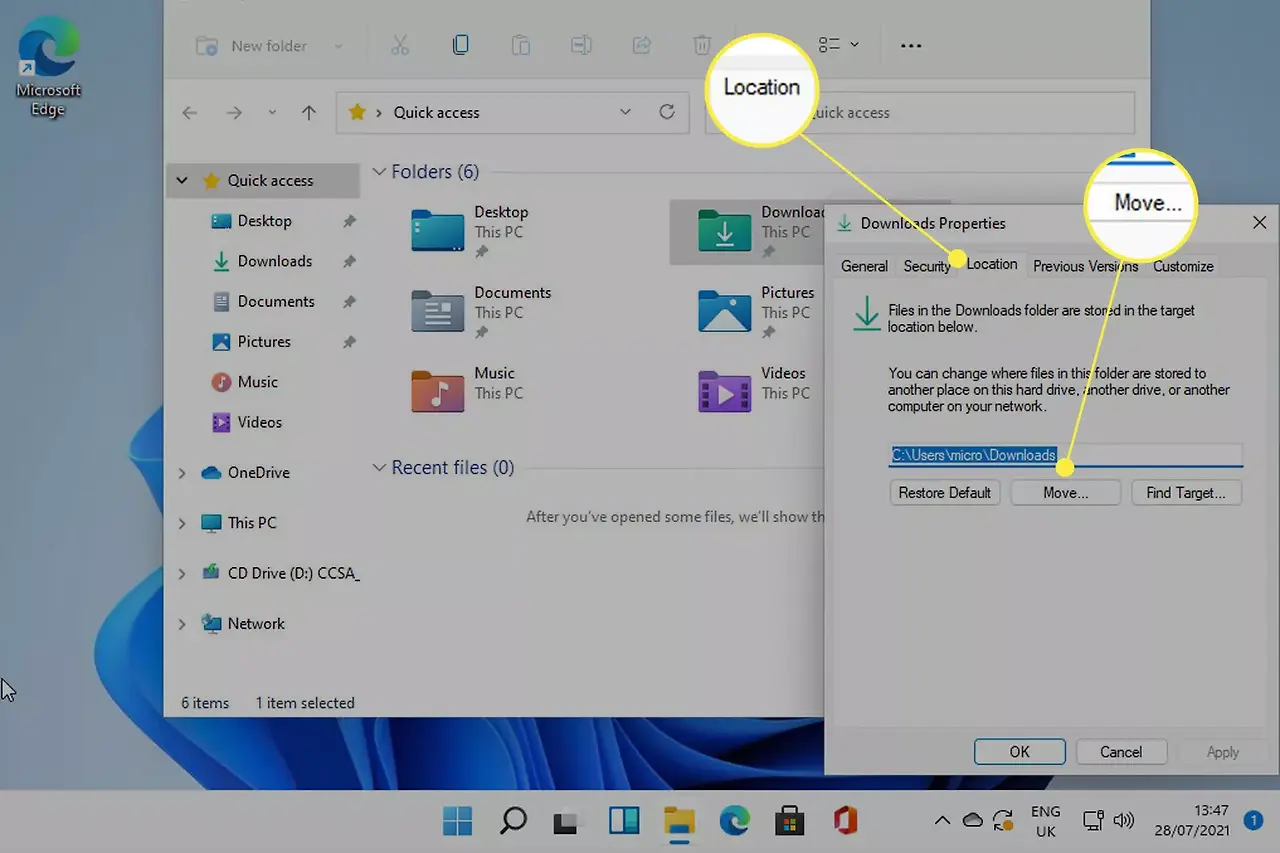Switch to the Previous Versions tab
Viewport: 1280px width, 853px height.
point(1085,266)
